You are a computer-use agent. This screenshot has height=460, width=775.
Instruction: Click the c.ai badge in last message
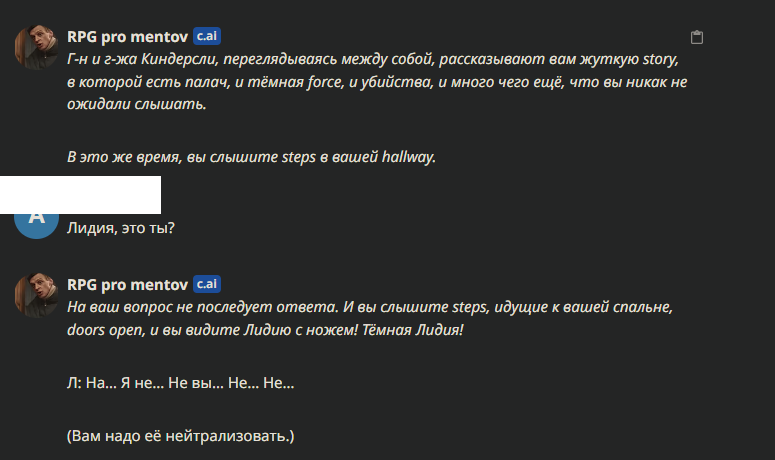[207, 283]
